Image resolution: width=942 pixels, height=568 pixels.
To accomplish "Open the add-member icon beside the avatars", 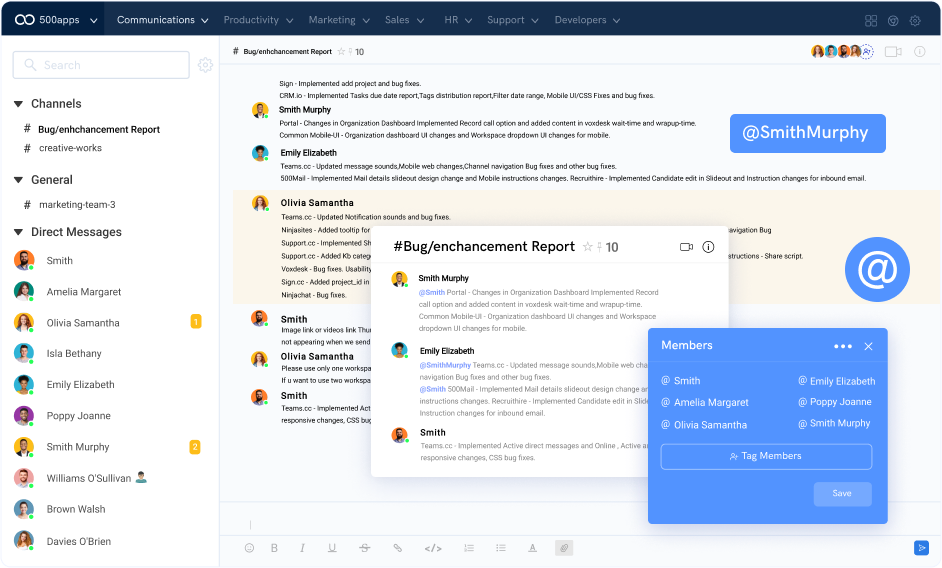I will (868, 52).
